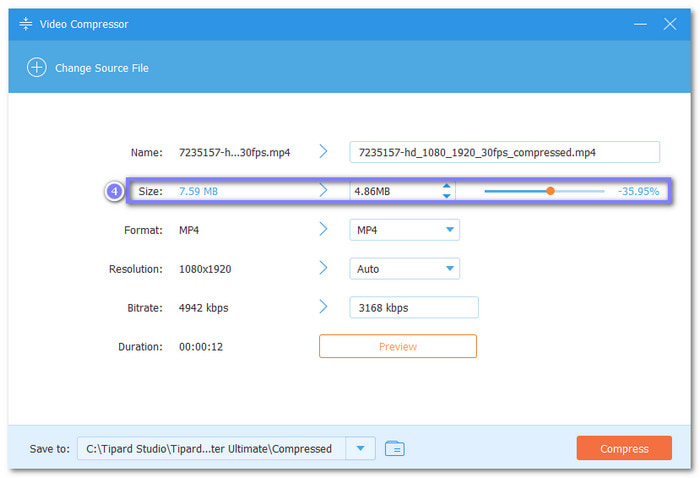Increase output size with the up stepper arrow
This screenshot has width=700, height=478.
point(446,185)
